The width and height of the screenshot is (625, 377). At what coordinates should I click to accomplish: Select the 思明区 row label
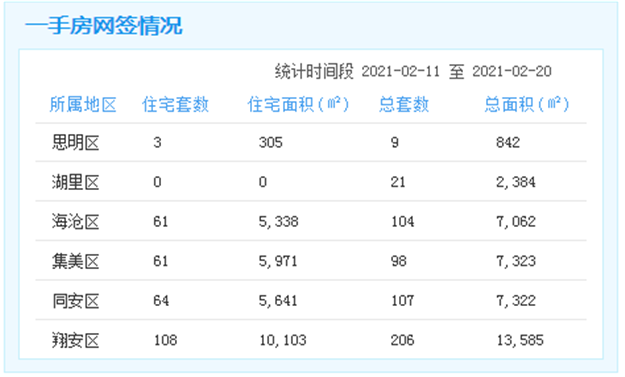pos(75,143)
